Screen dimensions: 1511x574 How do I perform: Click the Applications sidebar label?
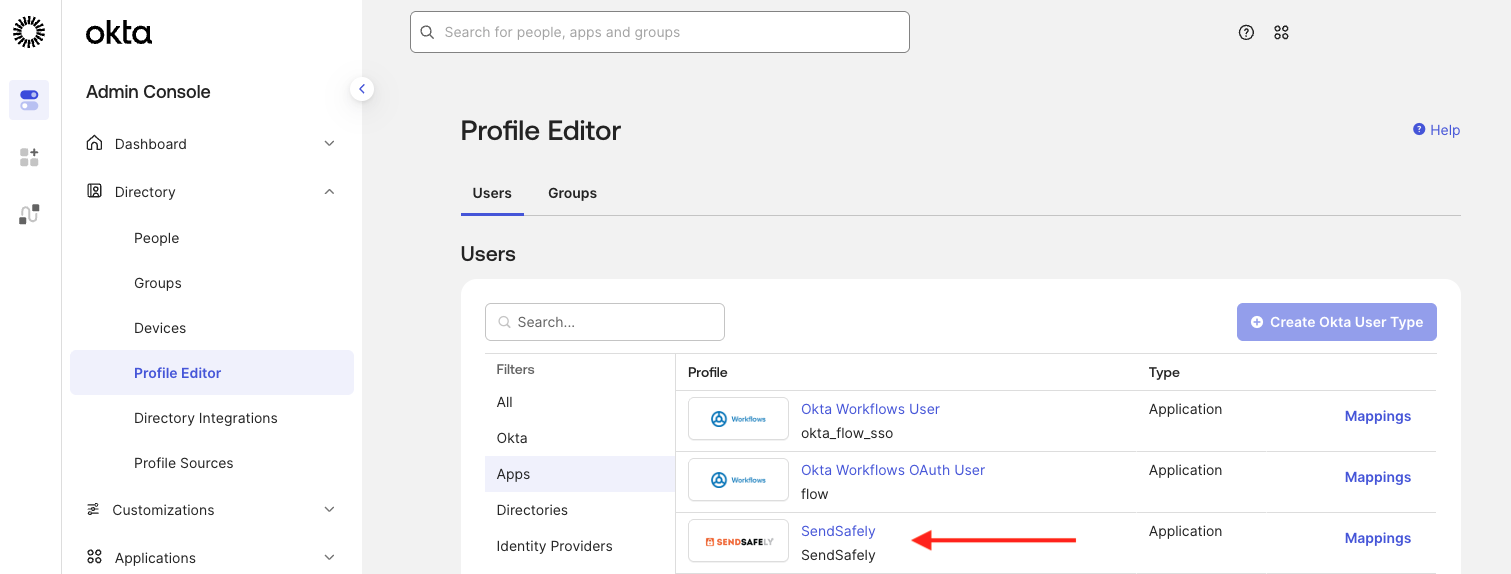pos(155,558)
